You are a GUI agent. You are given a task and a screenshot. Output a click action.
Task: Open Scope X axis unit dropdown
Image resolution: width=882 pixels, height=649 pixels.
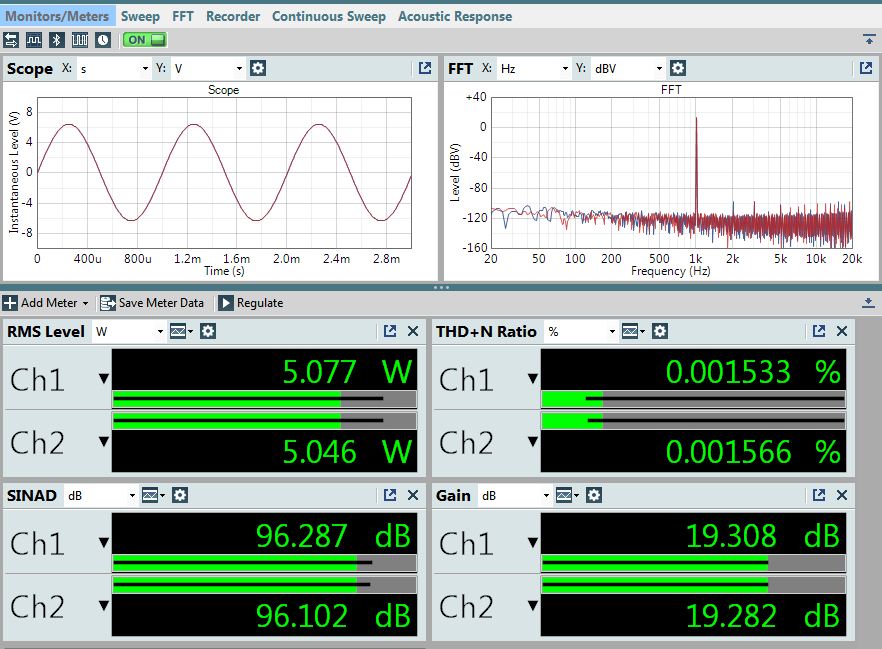pos(114,69)
